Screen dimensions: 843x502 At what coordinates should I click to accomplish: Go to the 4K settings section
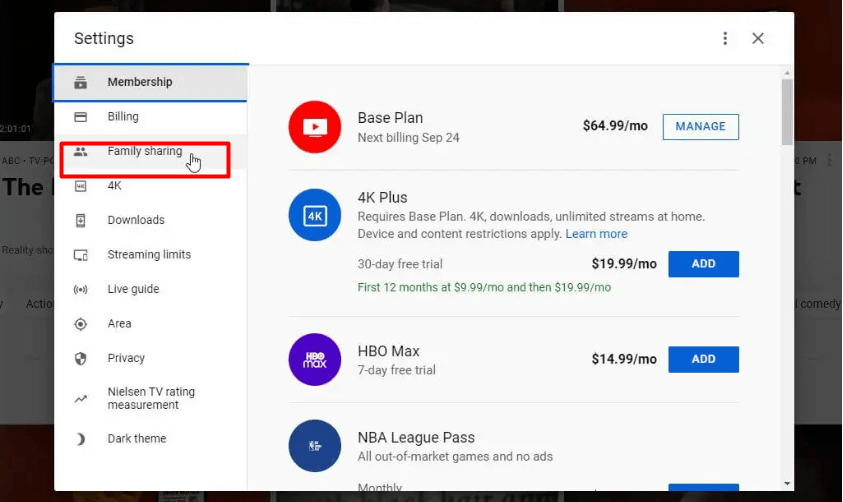(x=114, y=186)
